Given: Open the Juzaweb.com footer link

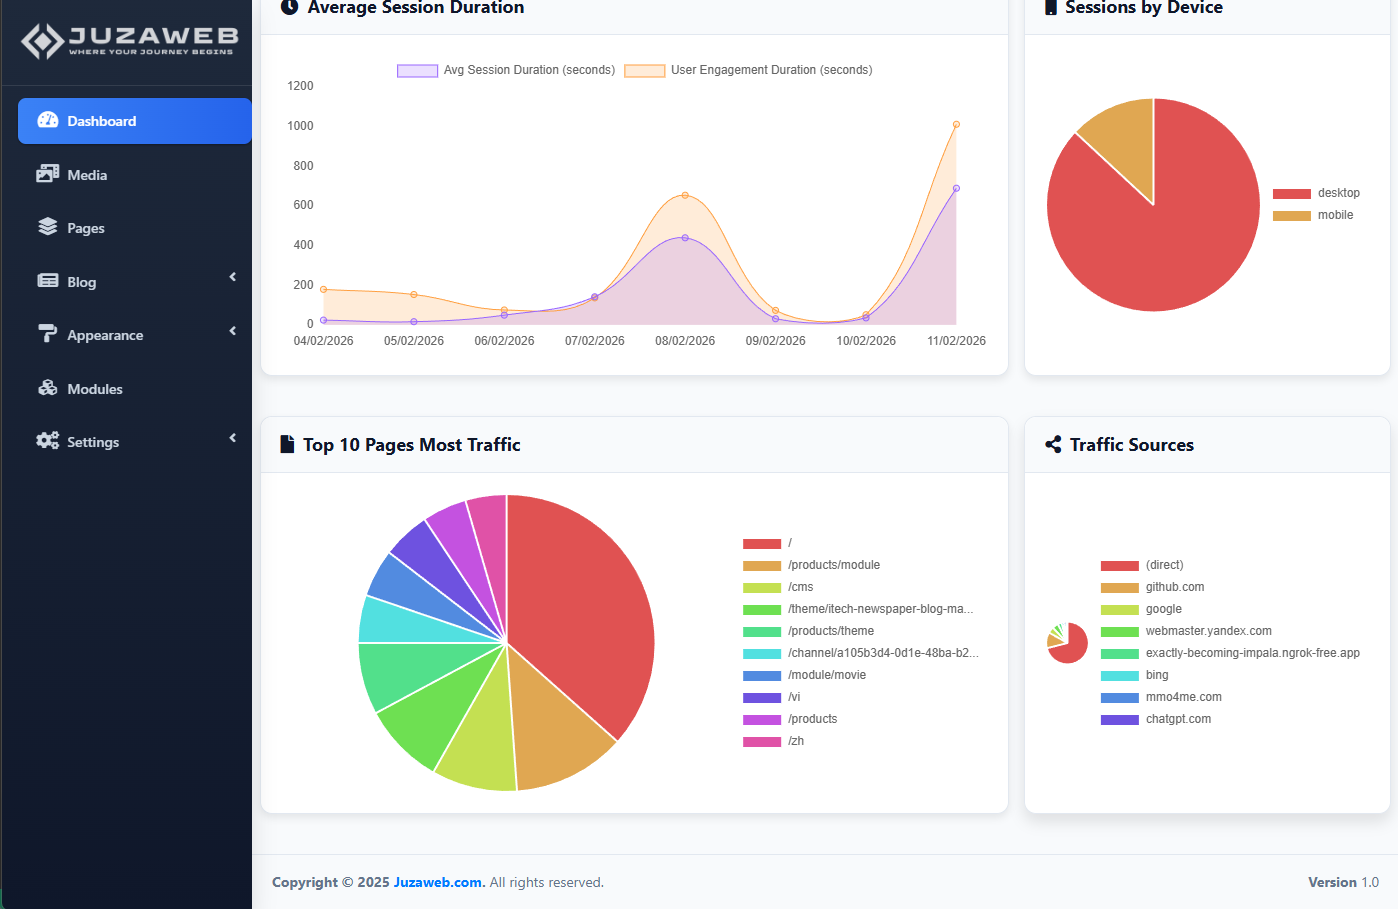Looking at the screenshot, I should [438, 882].
